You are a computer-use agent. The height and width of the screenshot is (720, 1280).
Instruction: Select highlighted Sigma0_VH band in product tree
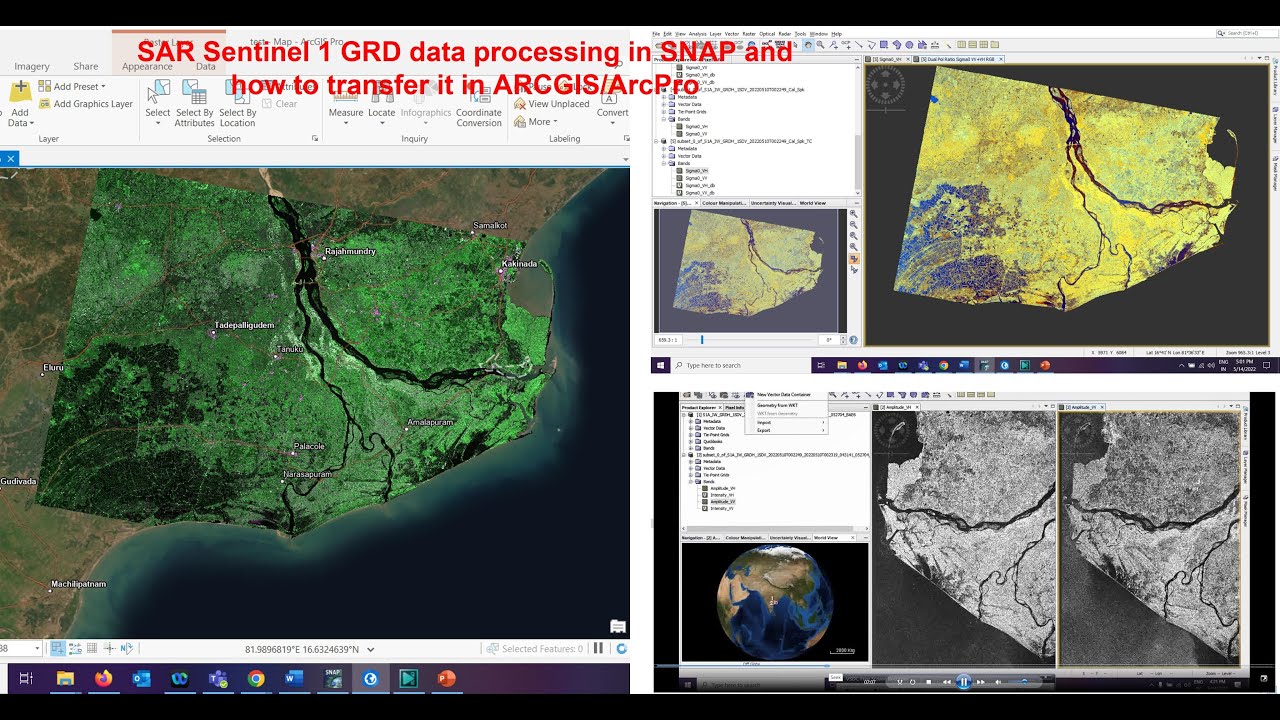(696, 171)
